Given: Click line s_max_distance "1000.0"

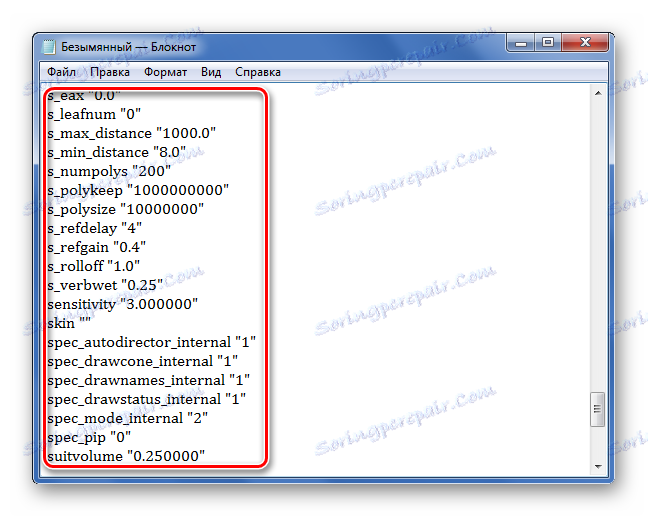Looking at the screenshot, I should pos(131,133).
